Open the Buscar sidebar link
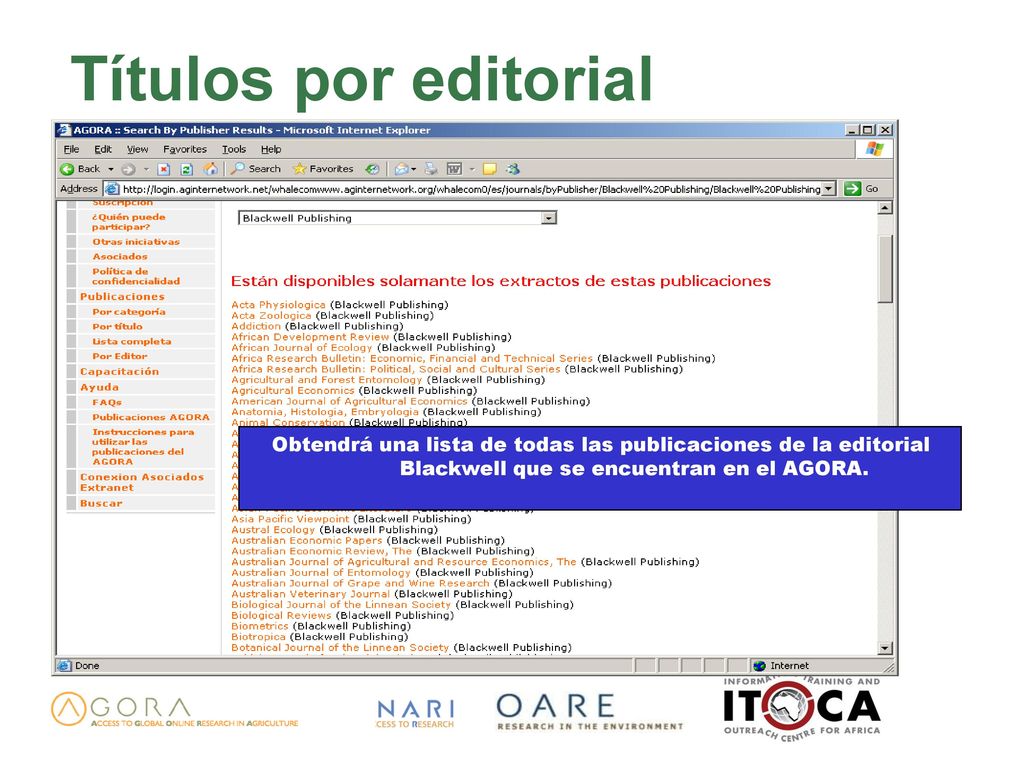Image resolution: width=1024 pixels, height=768 pixels. [101, 504]
